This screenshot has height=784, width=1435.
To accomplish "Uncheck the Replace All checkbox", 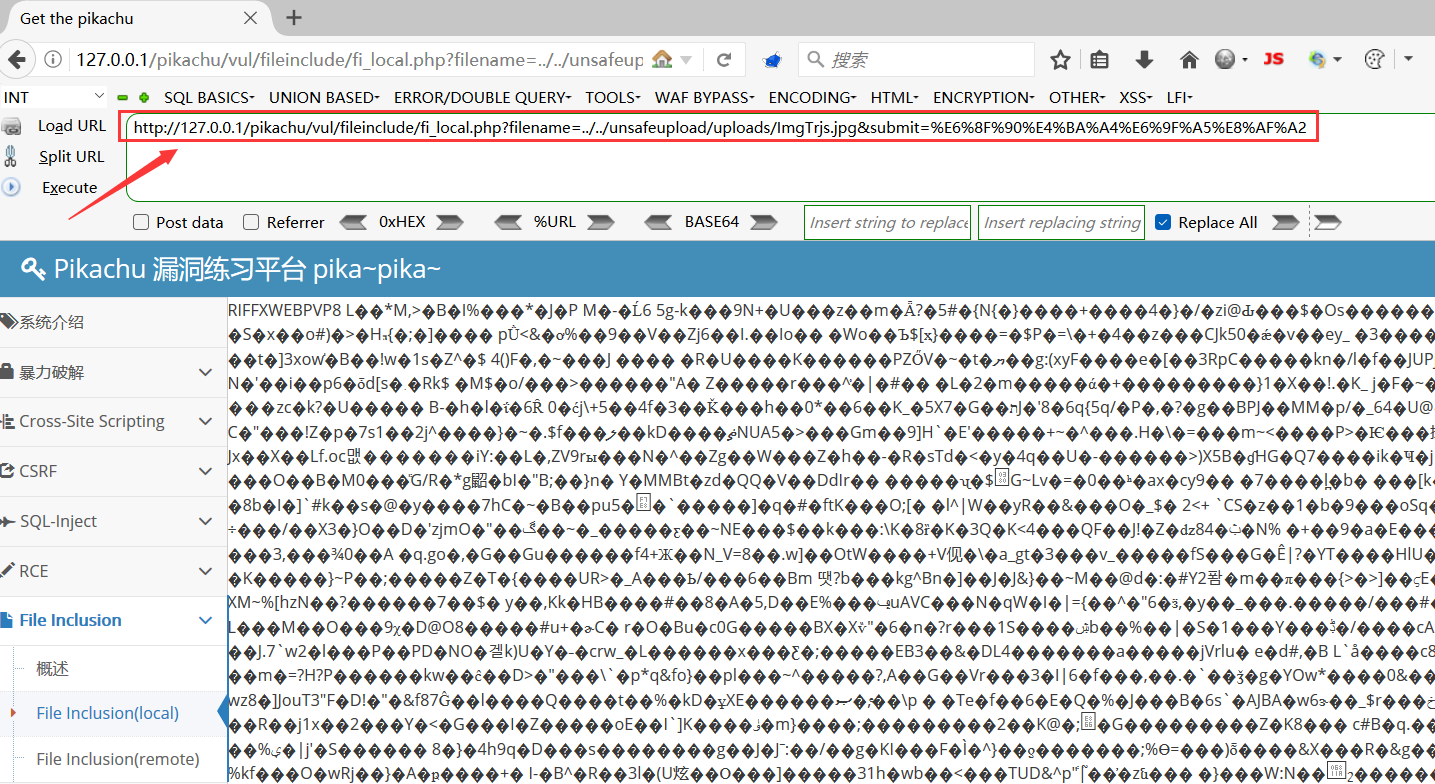I will click(x=1163, y=222).
